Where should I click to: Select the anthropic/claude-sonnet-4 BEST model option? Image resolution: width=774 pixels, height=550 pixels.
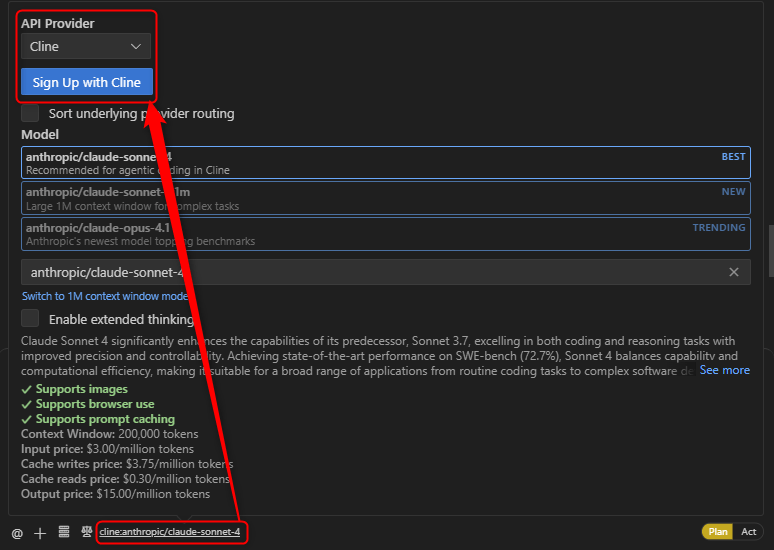click(385, 163)
